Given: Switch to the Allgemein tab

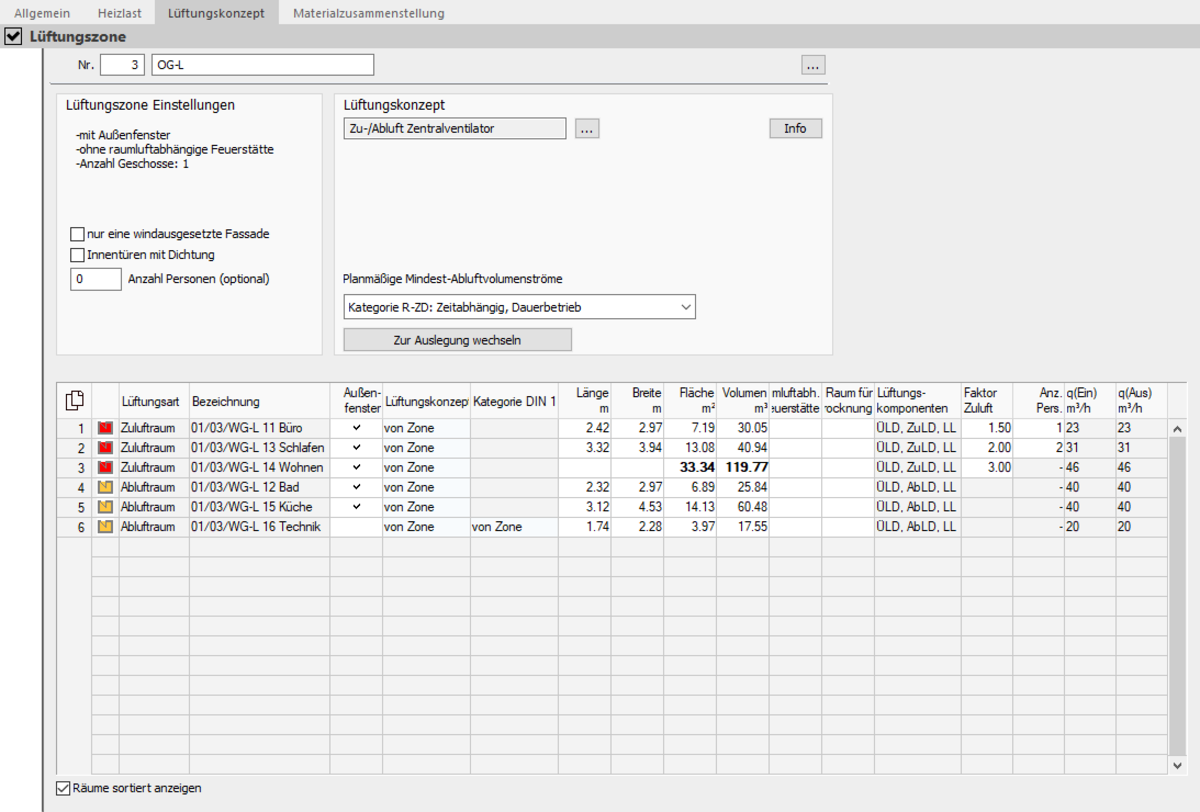Looking at the screenshot, I should coord(42,13).
